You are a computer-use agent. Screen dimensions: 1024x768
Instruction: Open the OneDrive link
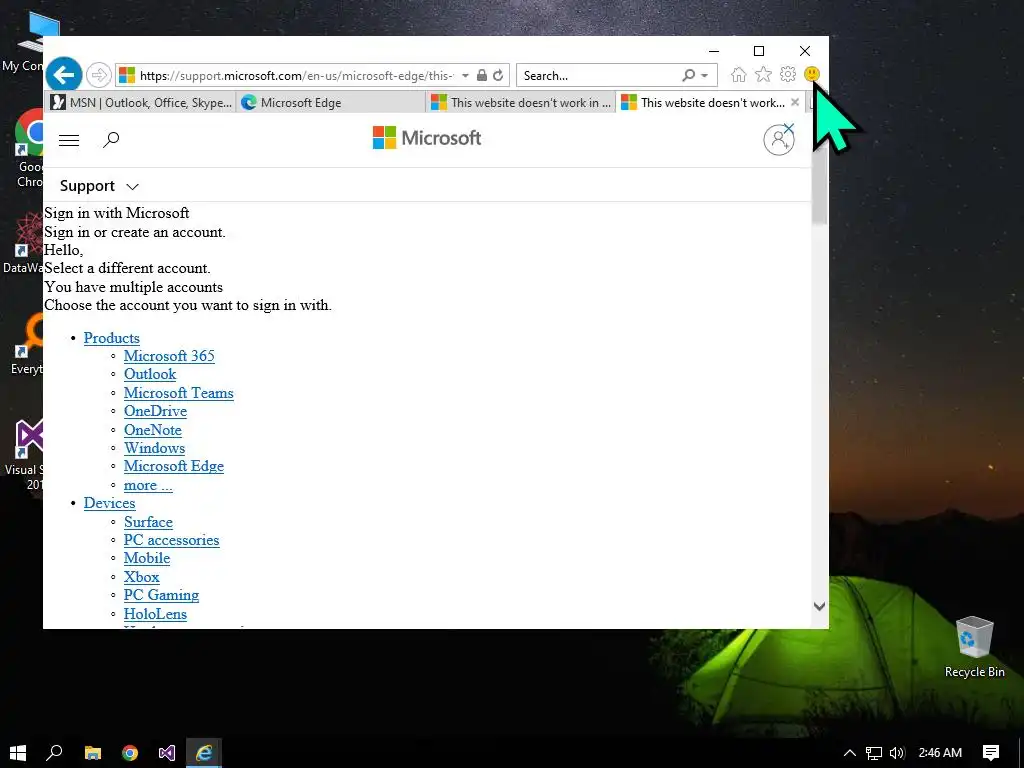[x=155, y=411]
